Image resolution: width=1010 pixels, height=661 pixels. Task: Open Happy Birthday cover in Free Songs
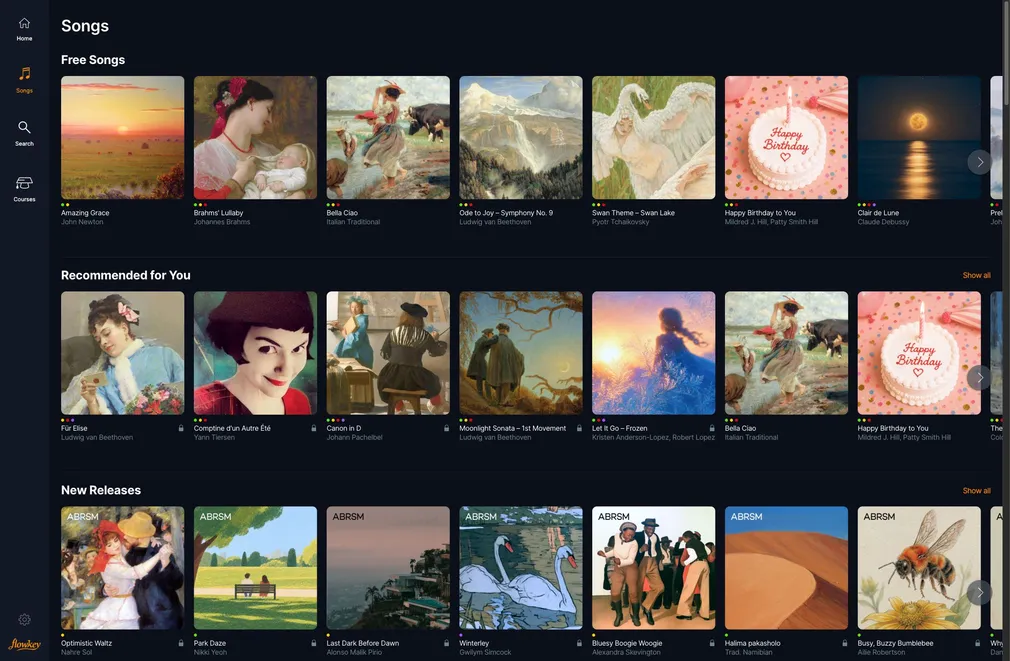click(x=786, y=137)
